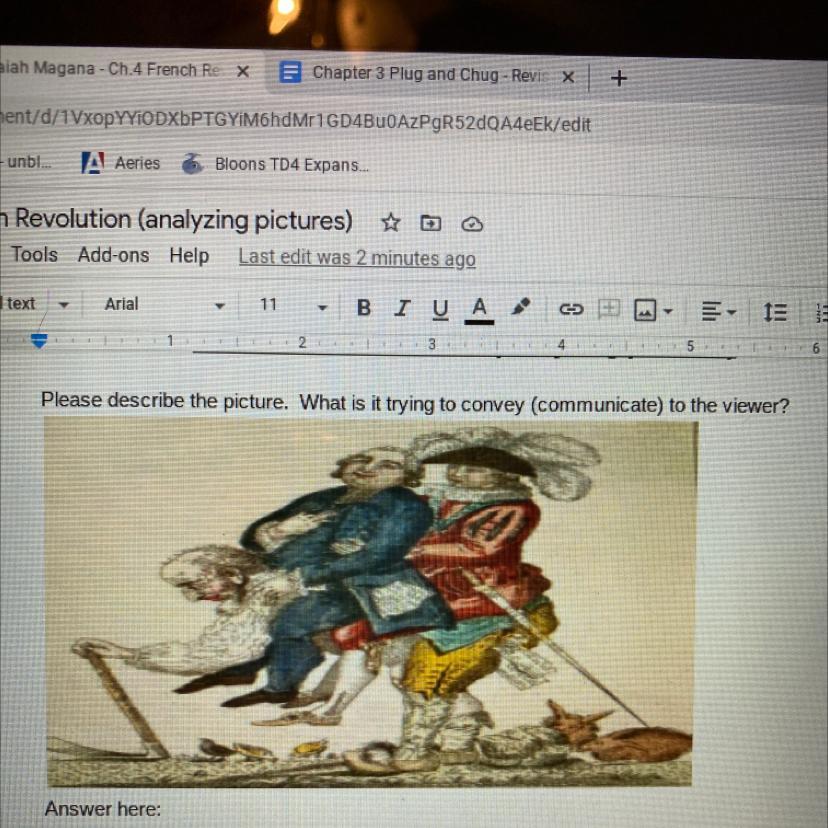Open the 'Last edit was 2 minutes ago' history
This screenshot has width=828, height=828.
pyautogui.click(x=357, y=258)
